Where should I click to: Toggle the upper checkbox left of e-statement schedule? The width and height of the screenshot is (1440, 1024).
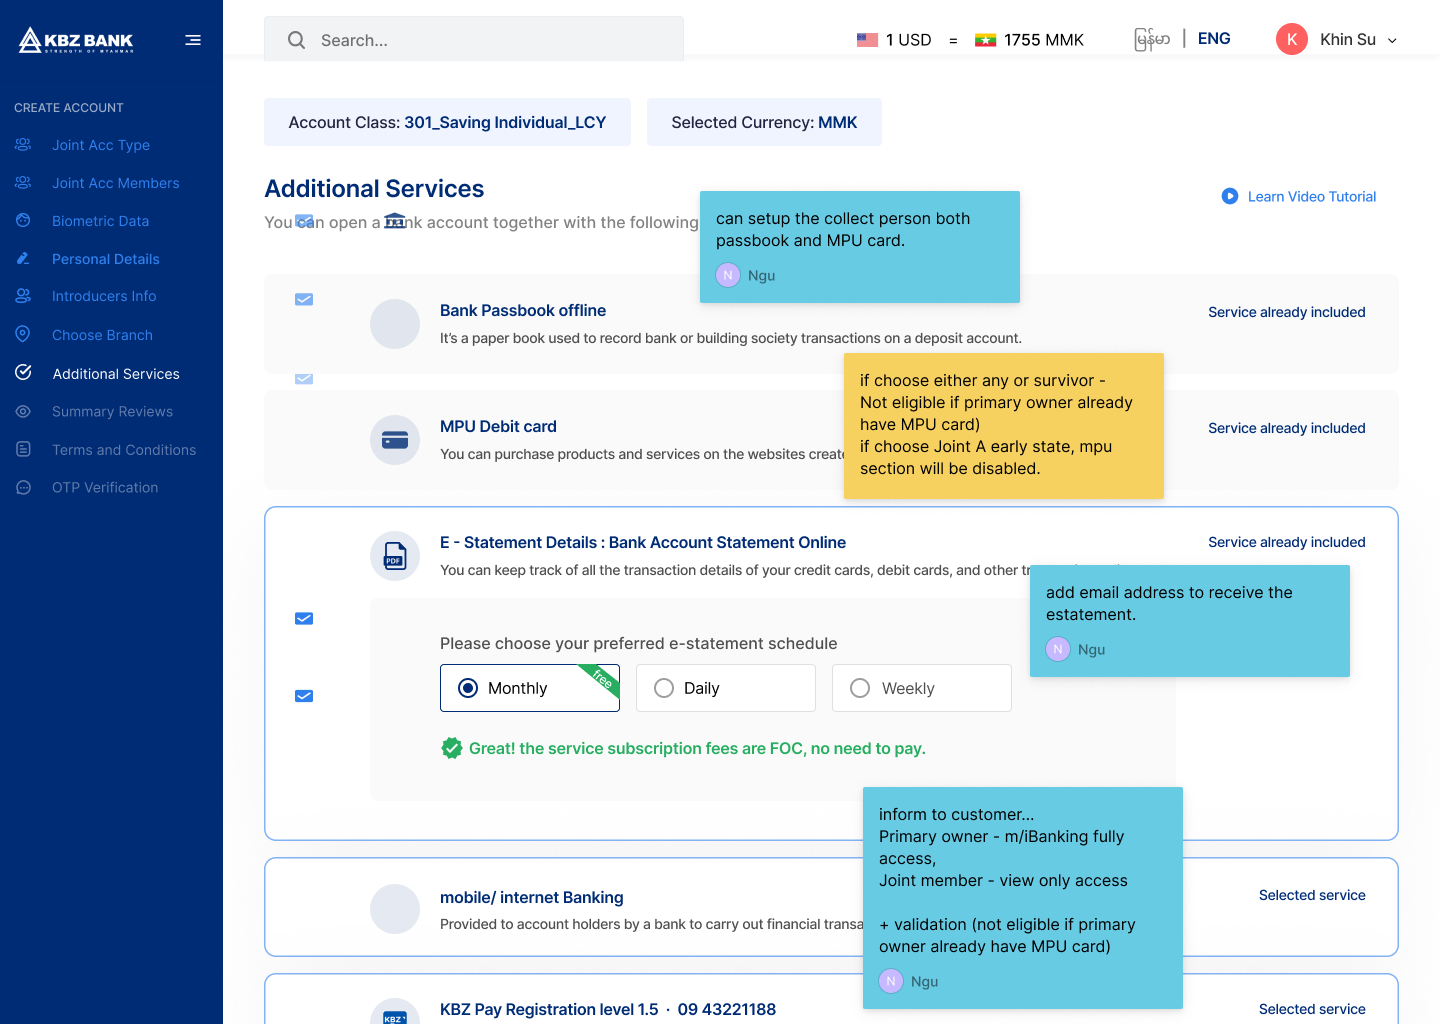(304, 619)
